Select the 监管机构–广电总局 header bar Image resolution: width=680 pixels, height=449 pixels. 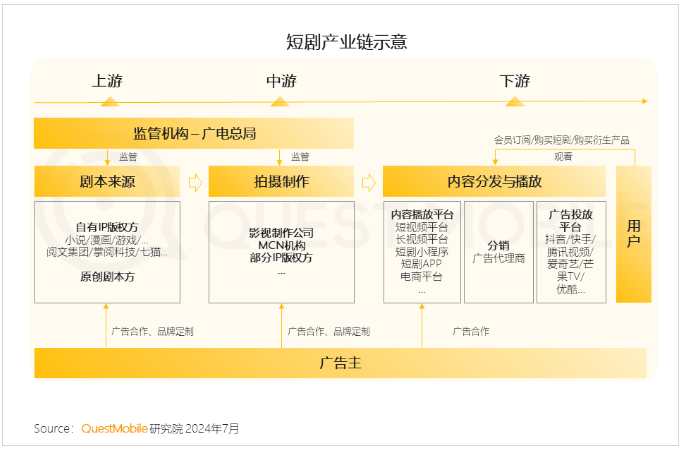[x=194, y=133]
